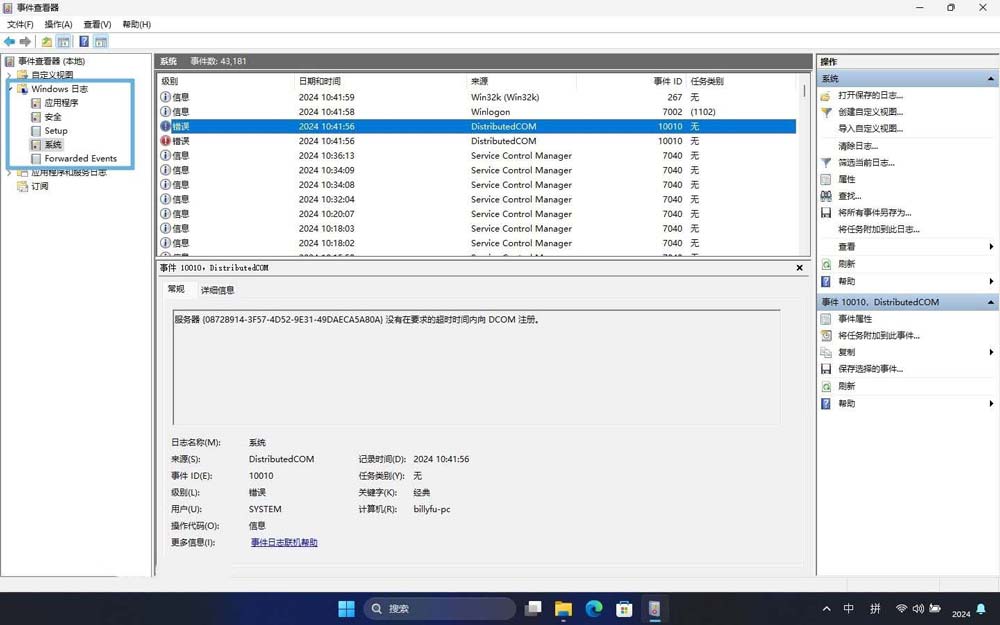Navigate back using the toolbar back arrow
Screen dimensions: 1000x625
point(9,41)
